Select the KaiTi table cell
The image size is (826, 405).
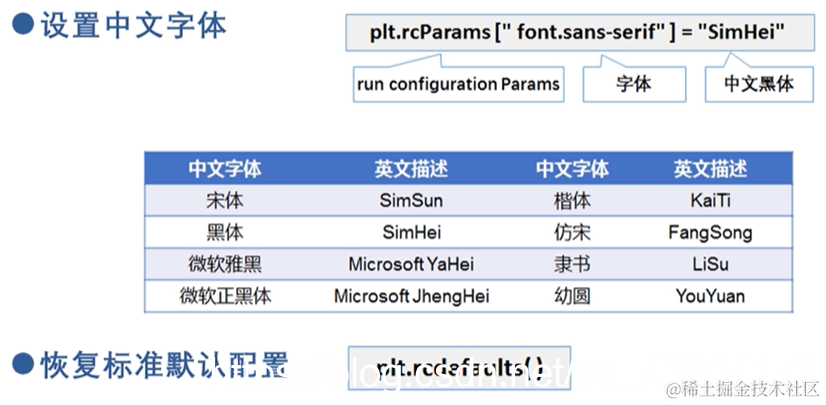click(x=711, y=200)
